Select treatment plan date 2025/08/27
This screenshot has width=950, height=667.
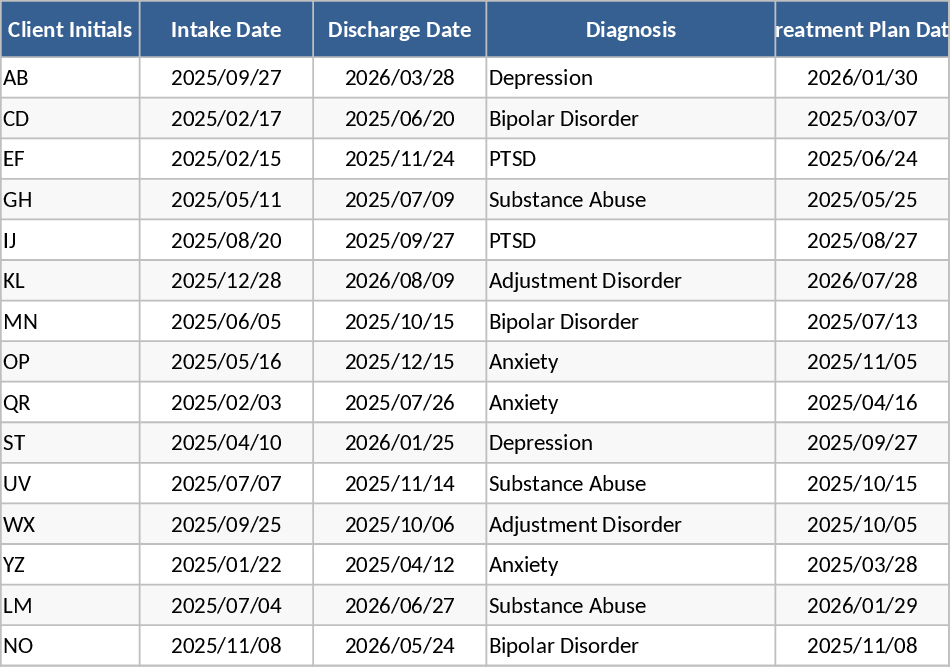861,241
